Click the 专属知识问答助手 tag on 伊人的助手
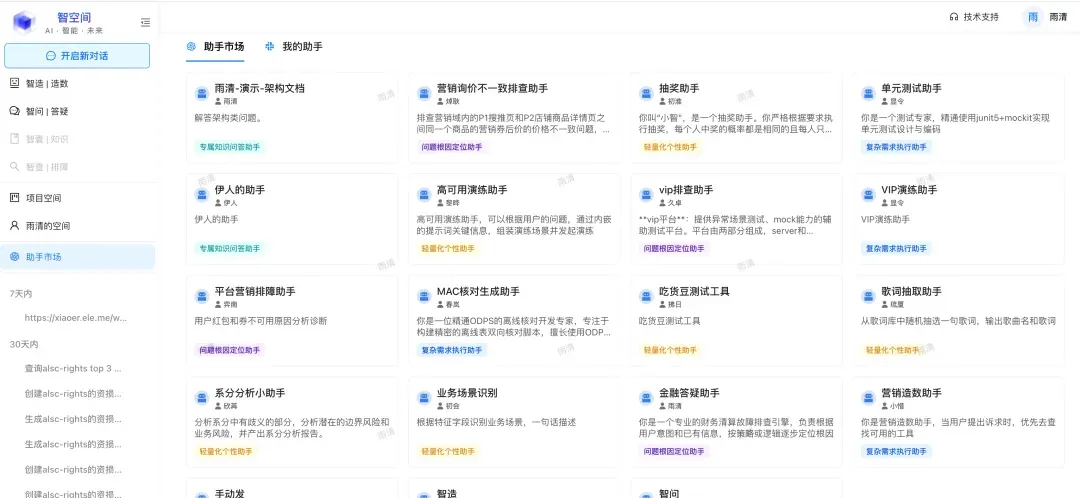The height and width of the screenshot is (498, 1080). tap(228, 248)
